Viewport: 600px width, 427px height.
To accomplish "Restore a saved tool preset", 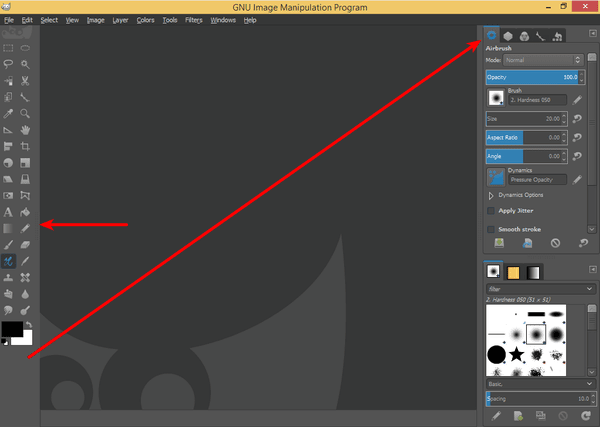I will pos(527,243).
